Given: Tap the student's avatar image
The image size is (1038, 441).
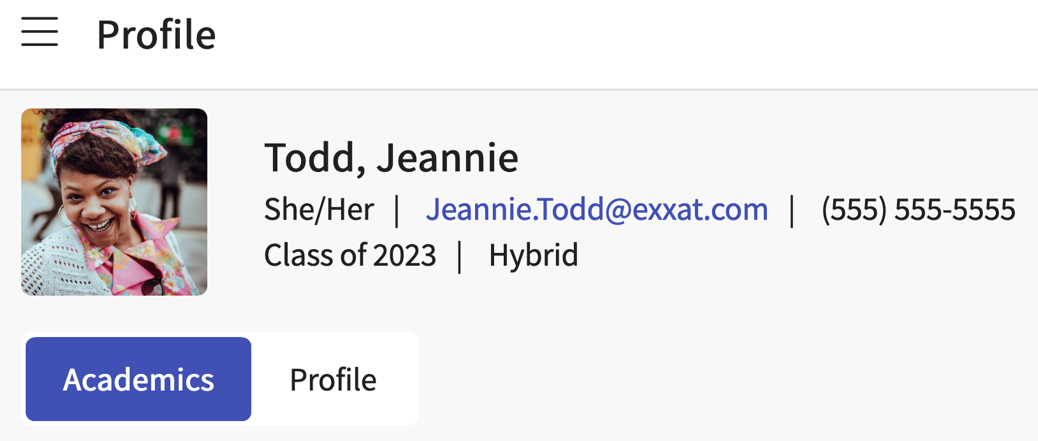Looking at the screenshot, I should 114,202.
